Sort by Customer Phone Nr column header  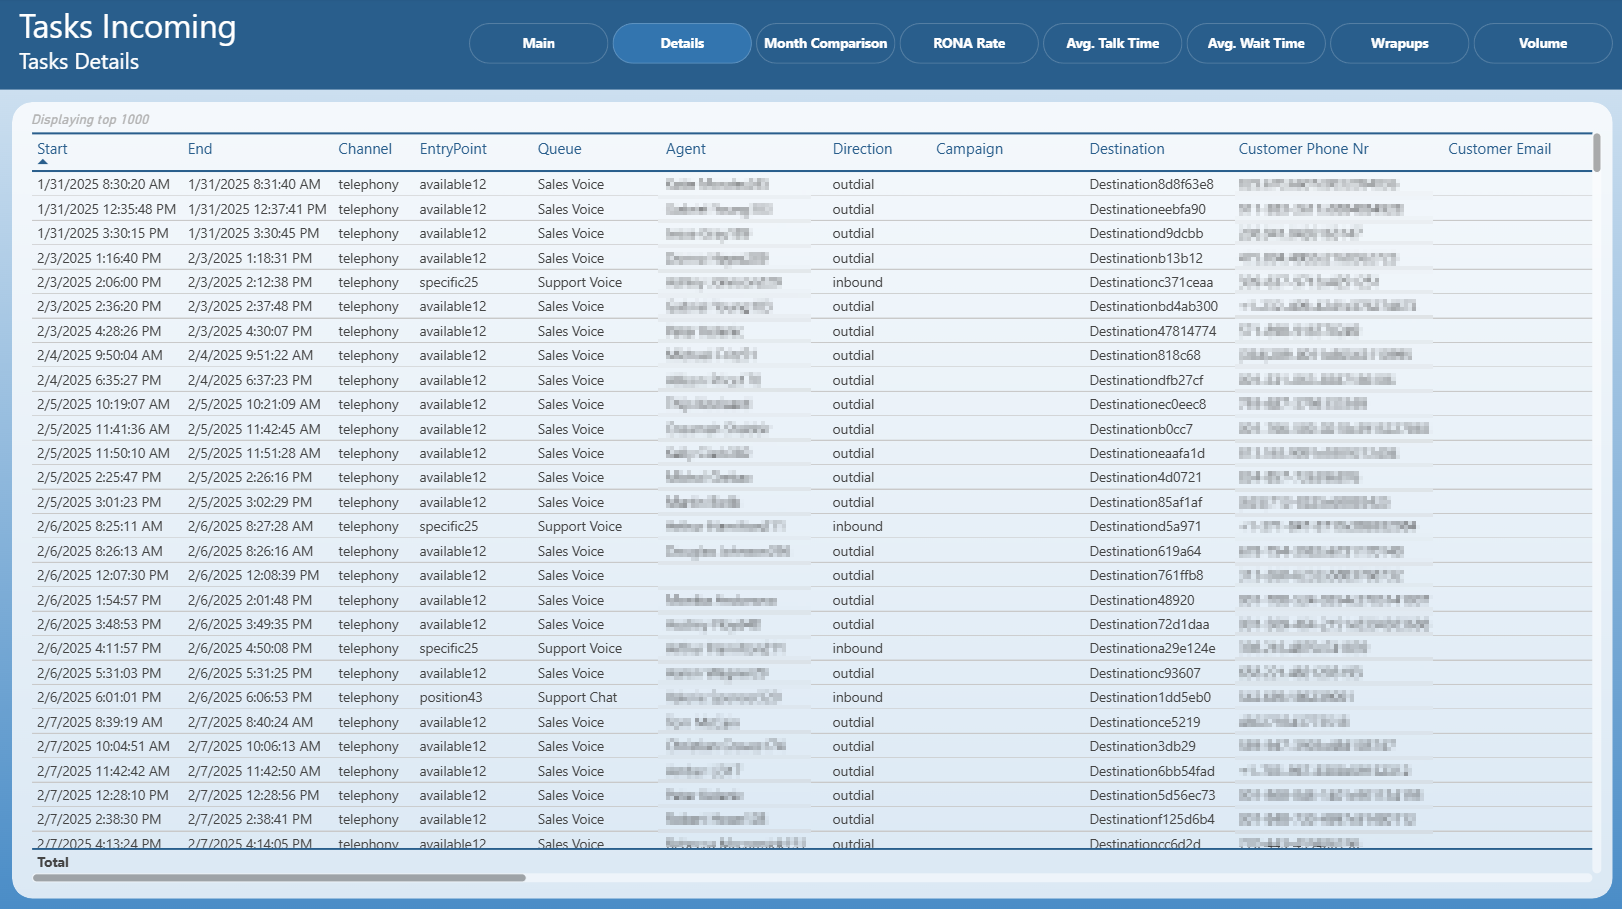tap(1303, 149)
